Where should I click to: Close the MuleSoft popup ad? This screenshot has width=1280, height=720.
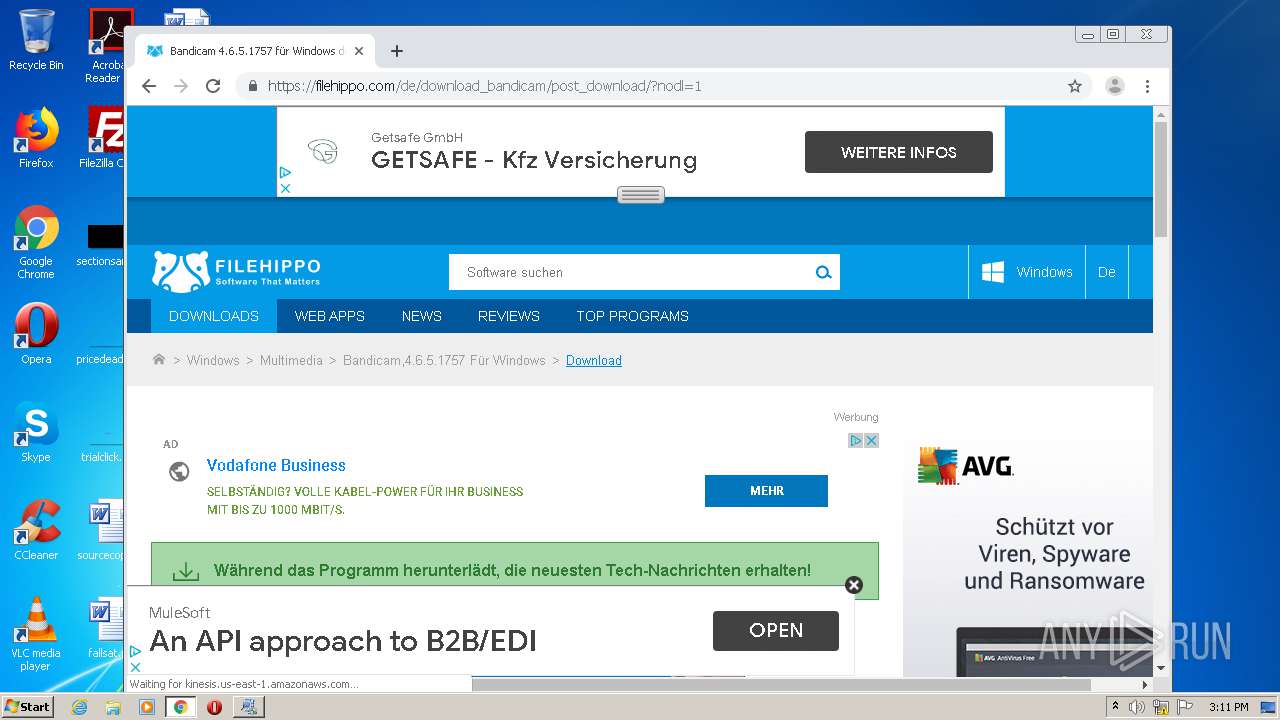(854, 585)
